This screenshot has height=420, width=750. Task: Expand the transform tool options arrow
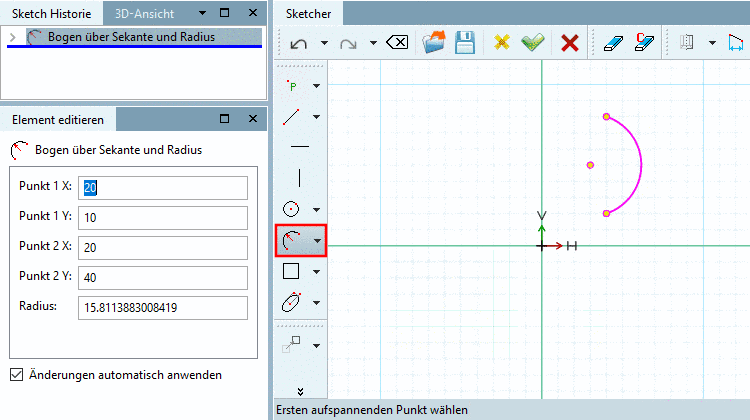pos(316,345)
